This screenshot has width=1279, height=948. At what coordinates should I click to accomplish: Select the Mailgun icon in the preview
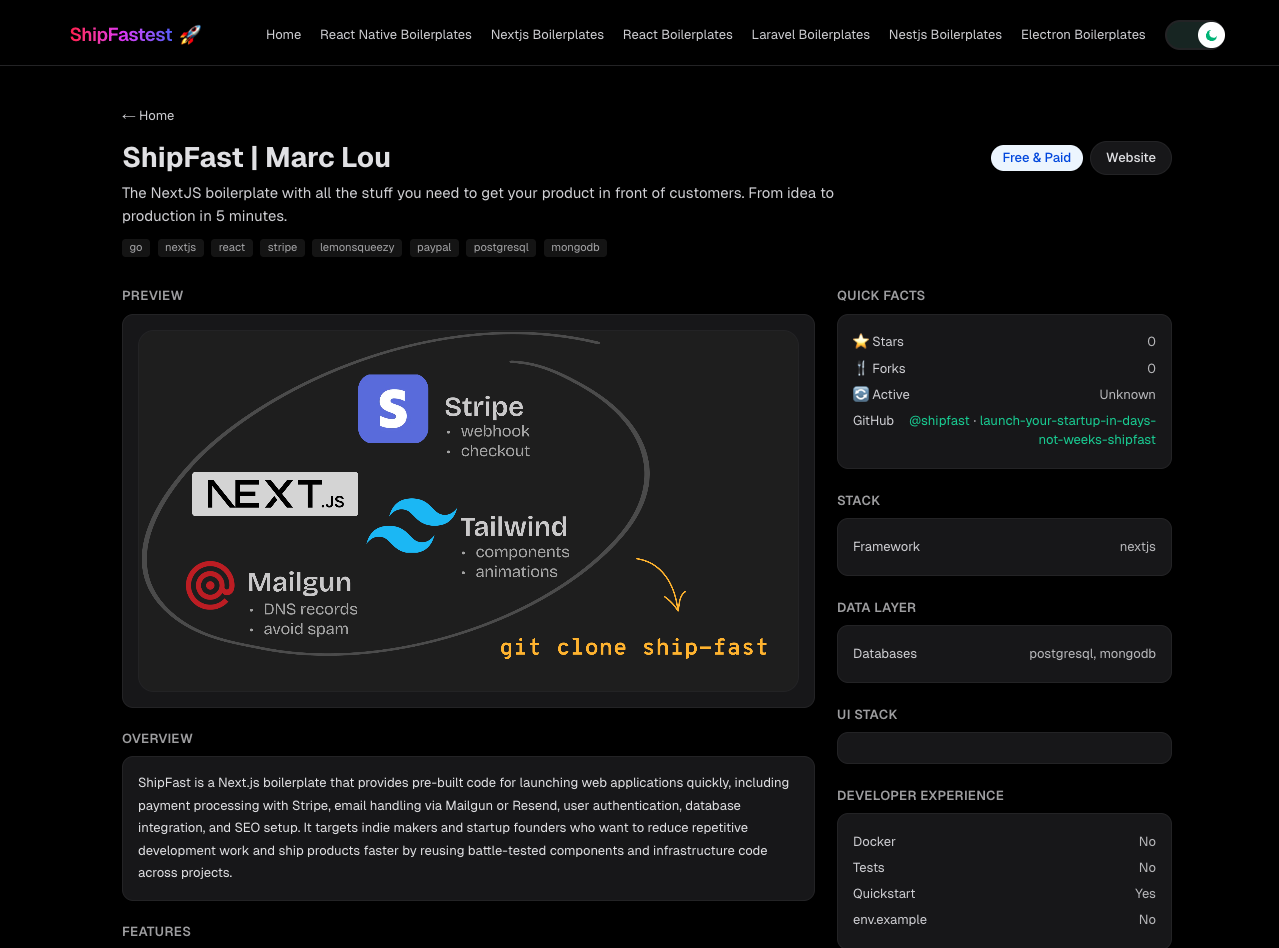coord(210,586)
